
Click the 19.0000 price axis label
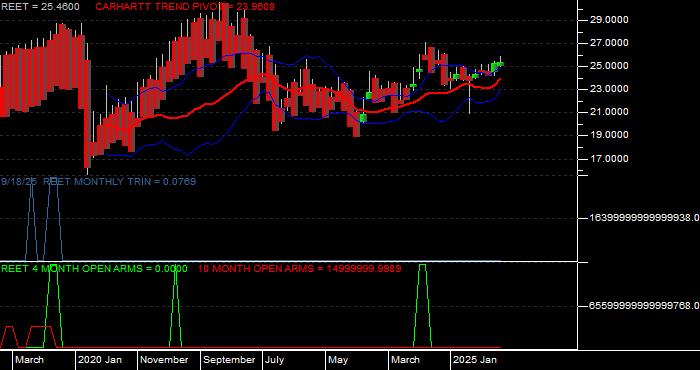tap(609, 135)
